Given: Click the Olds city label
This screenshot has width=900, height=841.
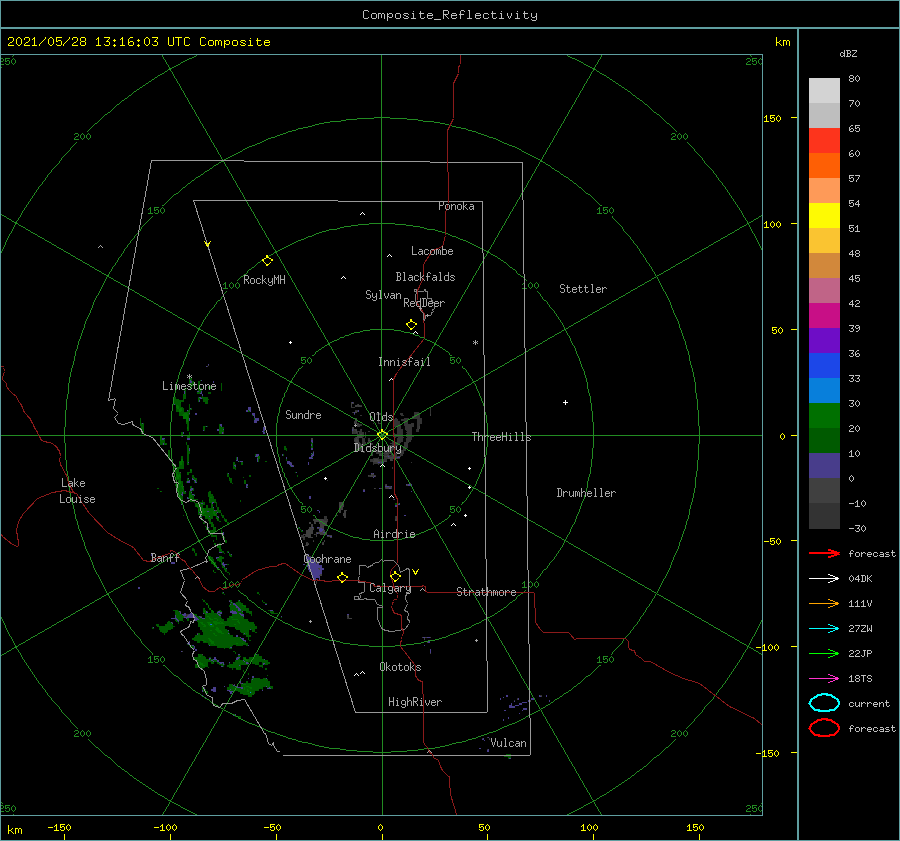Looking at the screenshot, I should point(381,417).
